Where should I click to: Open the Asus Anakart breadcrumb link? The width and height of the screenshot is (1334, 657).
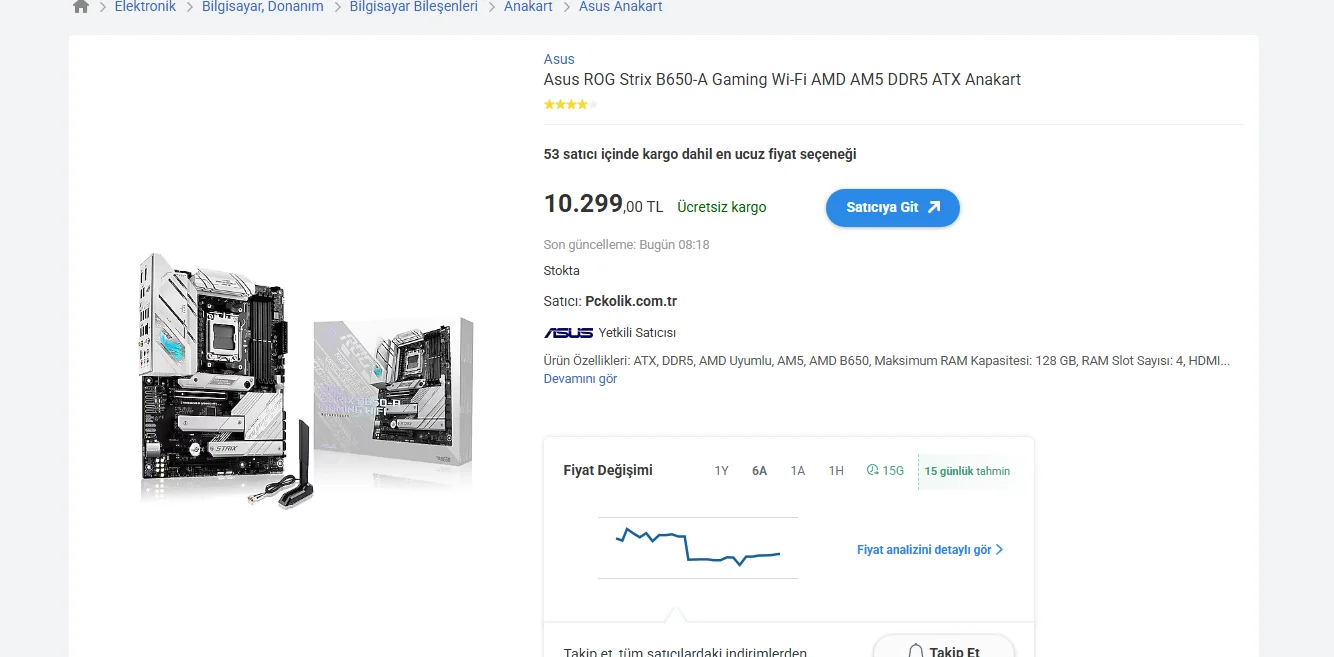tap(620, 6)
